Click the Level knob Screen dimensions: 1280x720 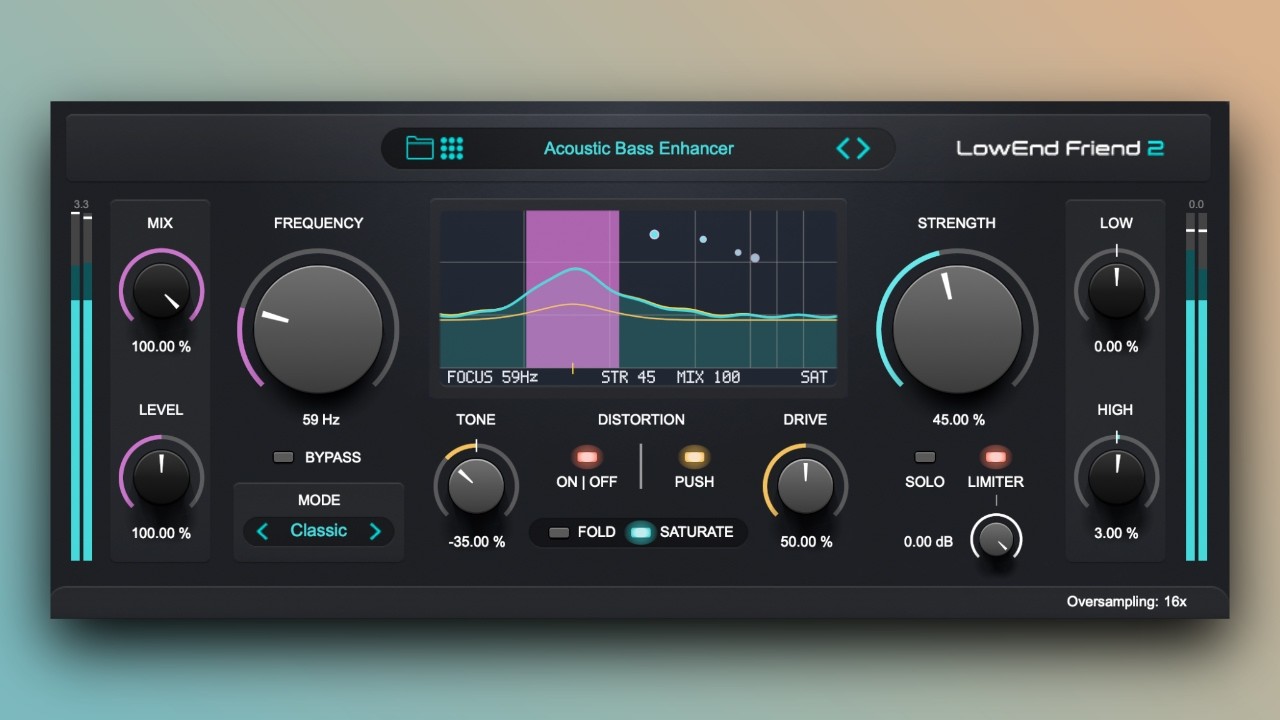pyautogui.click(x=161, y=478)
